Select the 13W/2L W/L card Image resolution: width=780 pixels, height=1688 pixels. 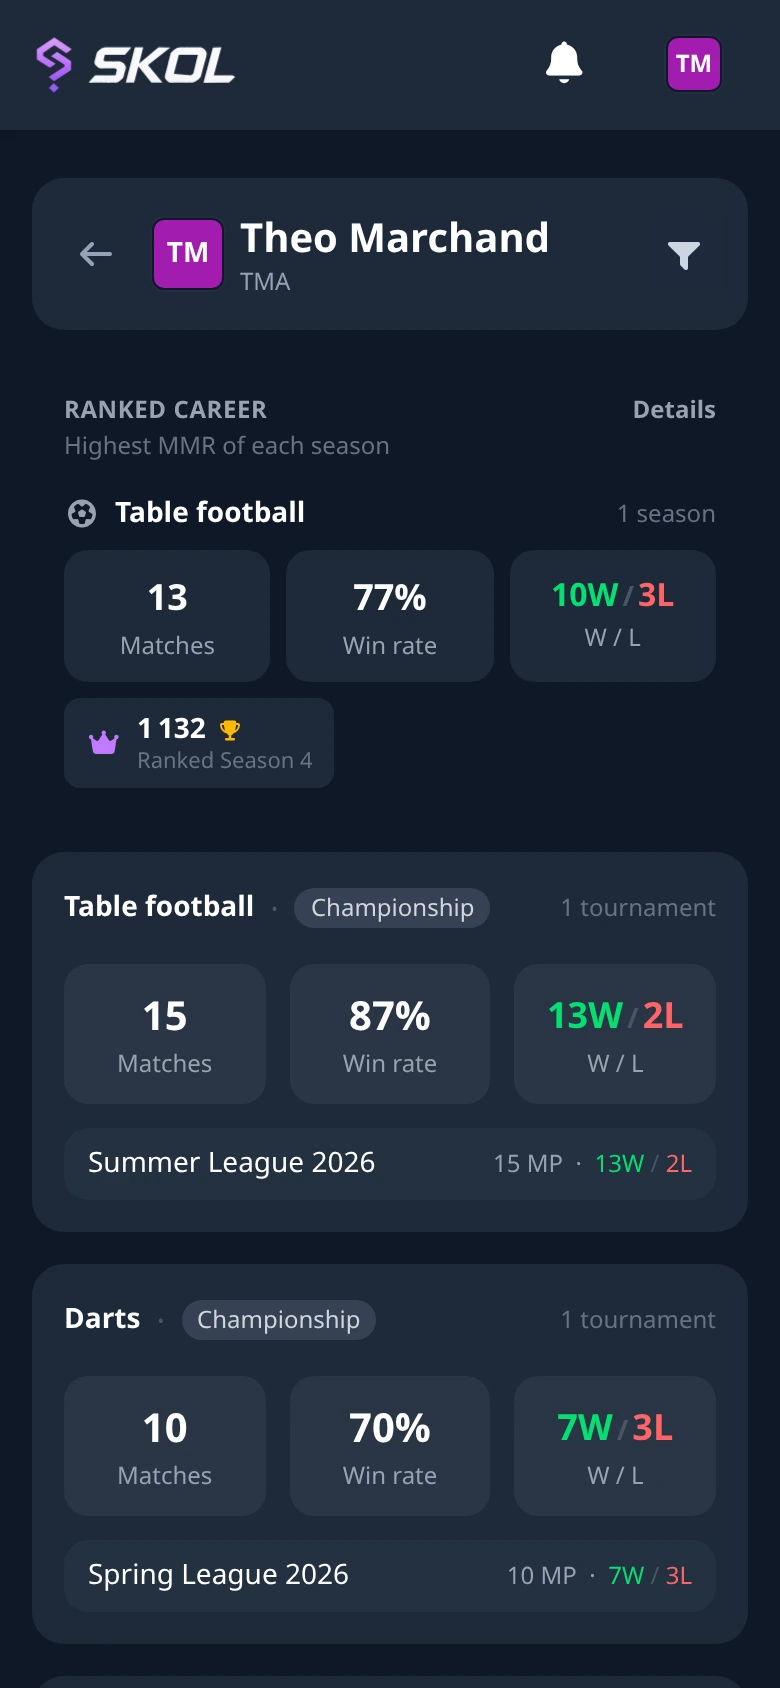615,1034
